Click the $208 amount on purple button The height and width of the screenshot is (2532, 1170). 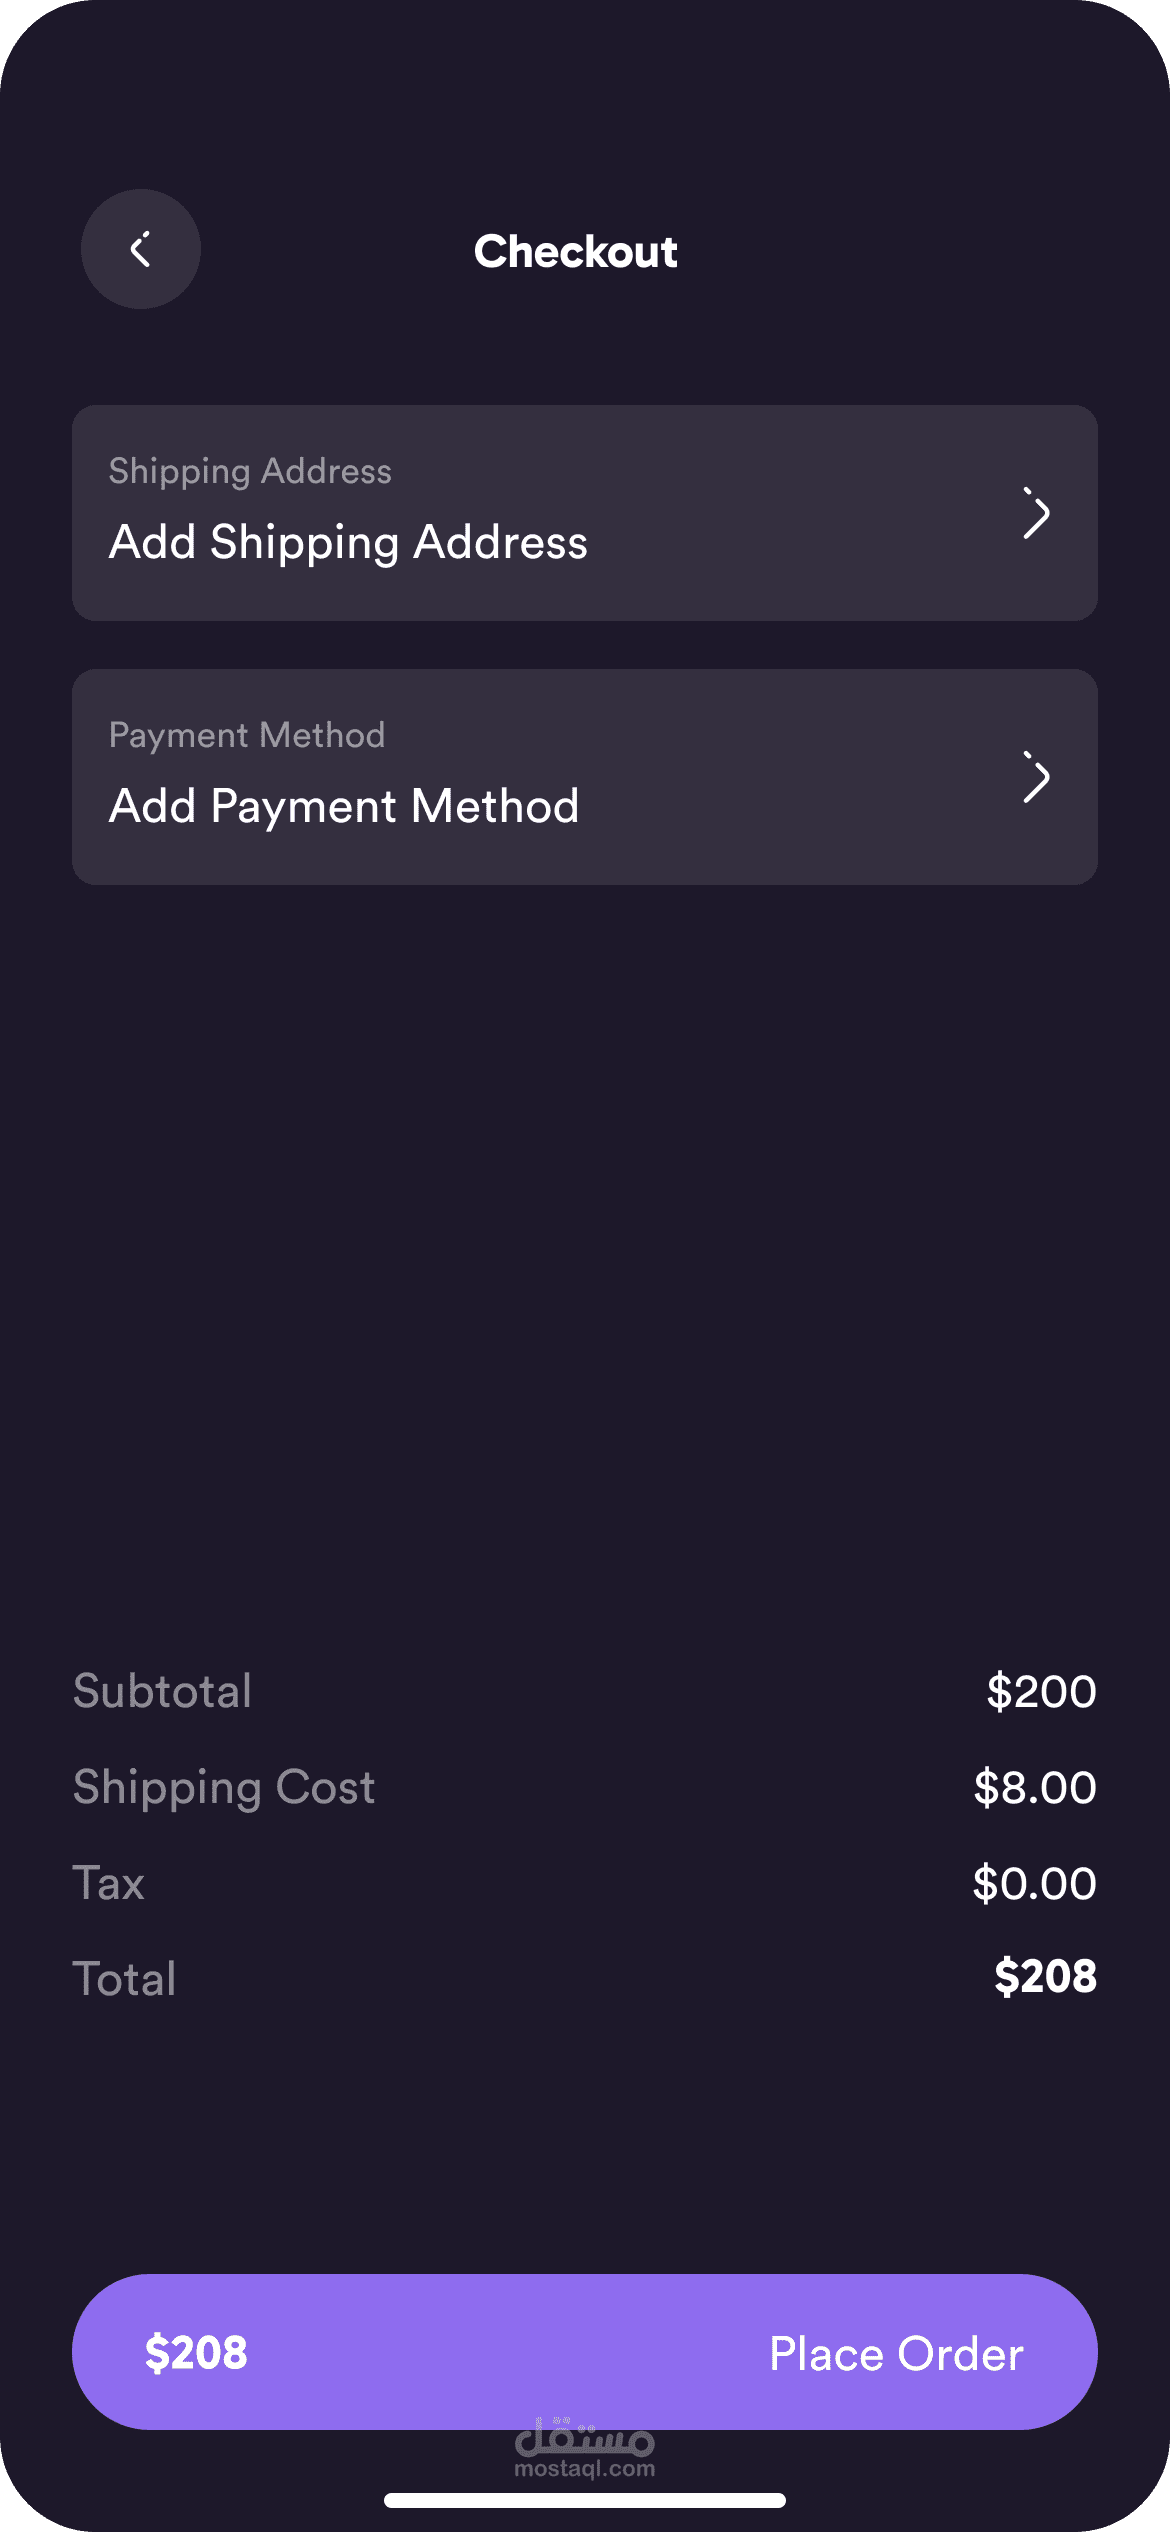click(196, 2353)
